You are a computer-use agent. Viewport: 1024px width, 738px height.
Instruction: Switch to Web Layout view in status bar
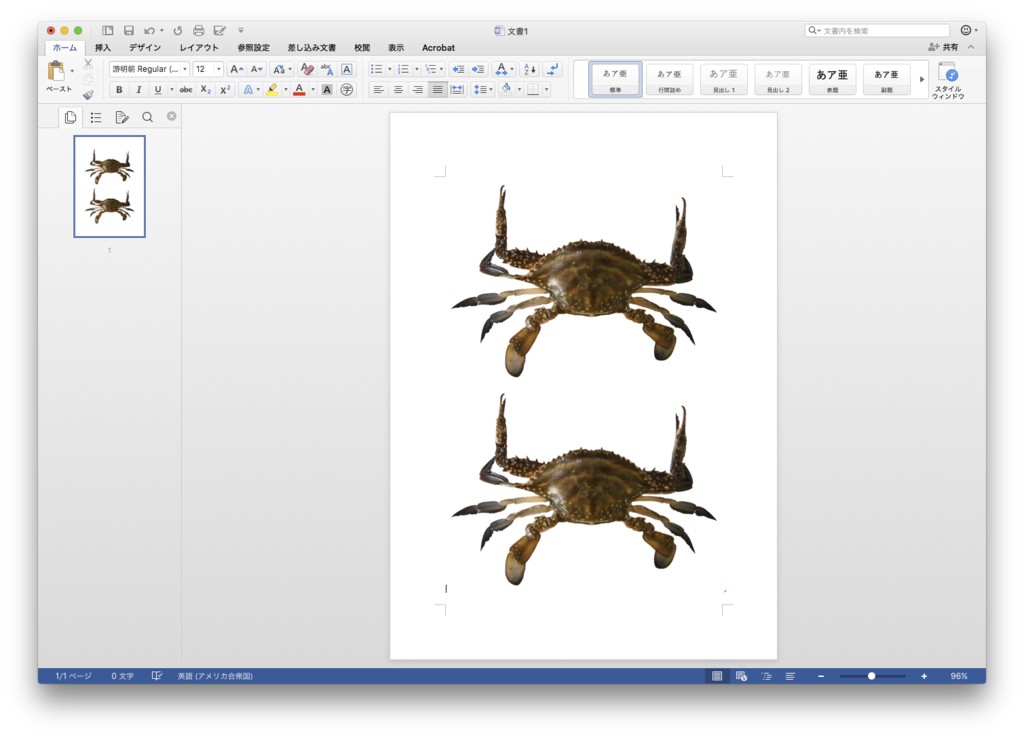point(741,676)
